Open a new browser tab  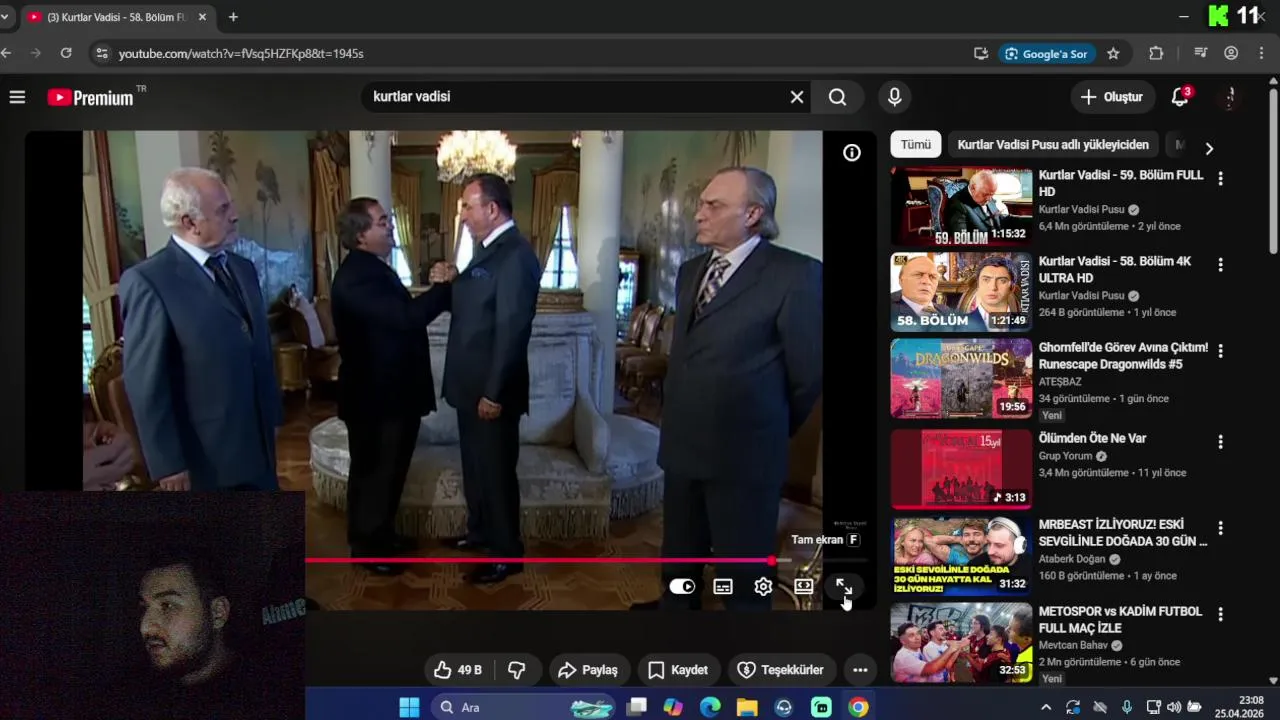coord(233,17)
